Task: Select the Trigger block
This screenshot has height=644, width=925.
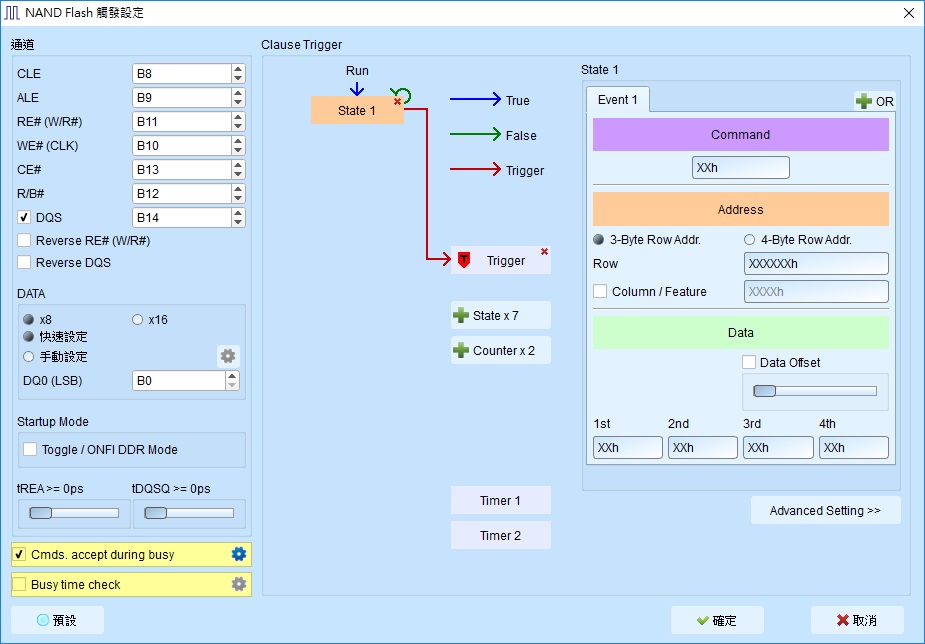Action: 501,260
